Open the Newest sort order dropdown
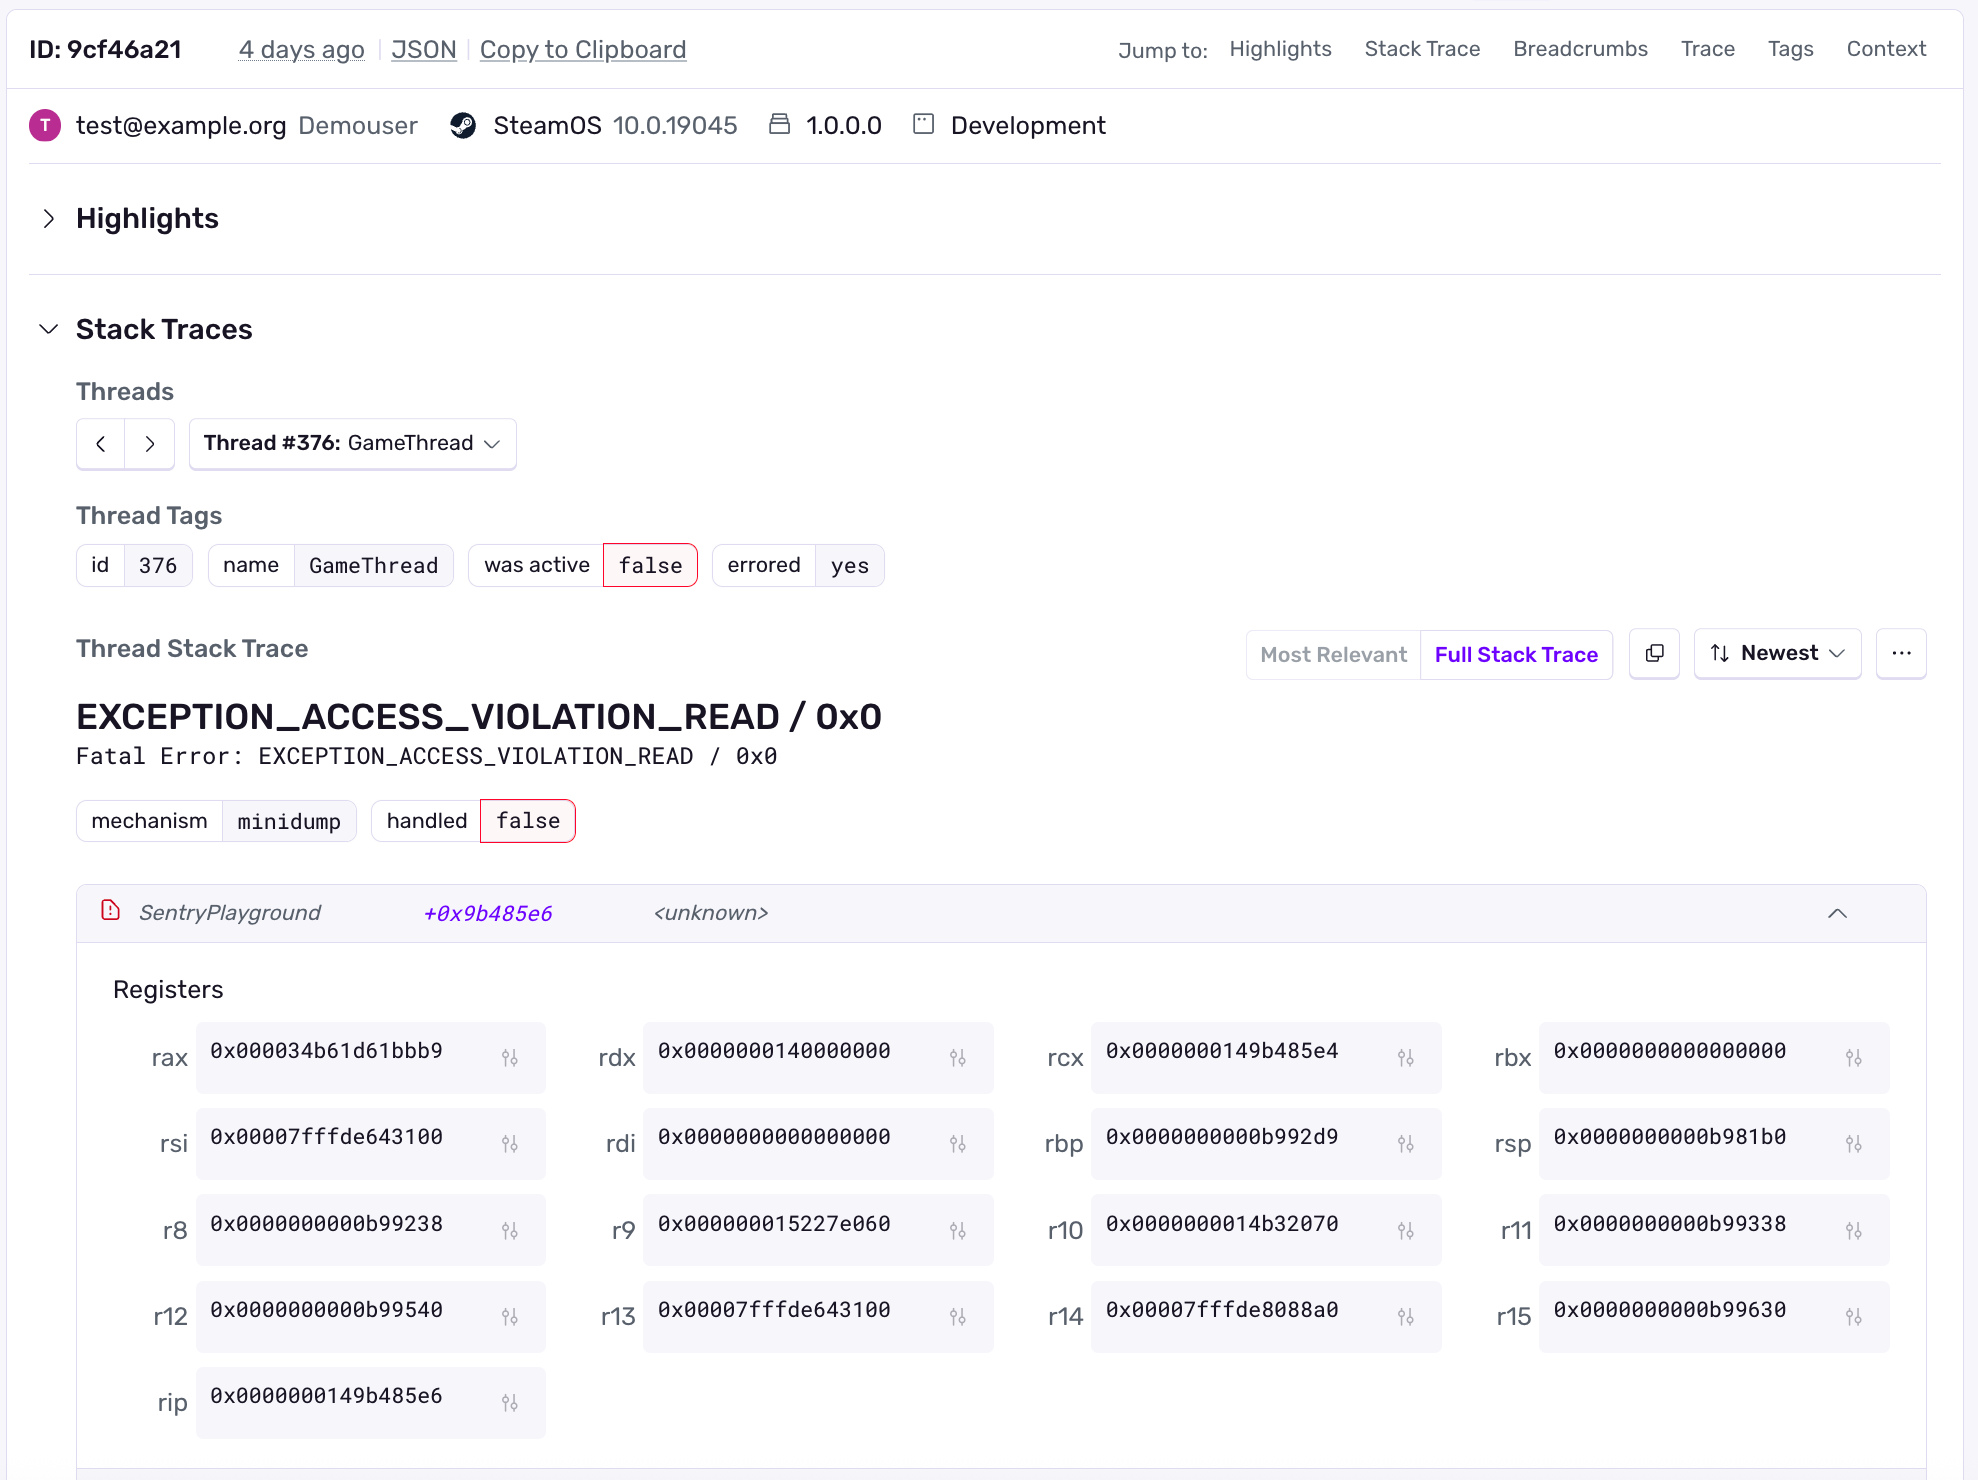This screenshot has height=1480, width=1978. (1777, 654)
